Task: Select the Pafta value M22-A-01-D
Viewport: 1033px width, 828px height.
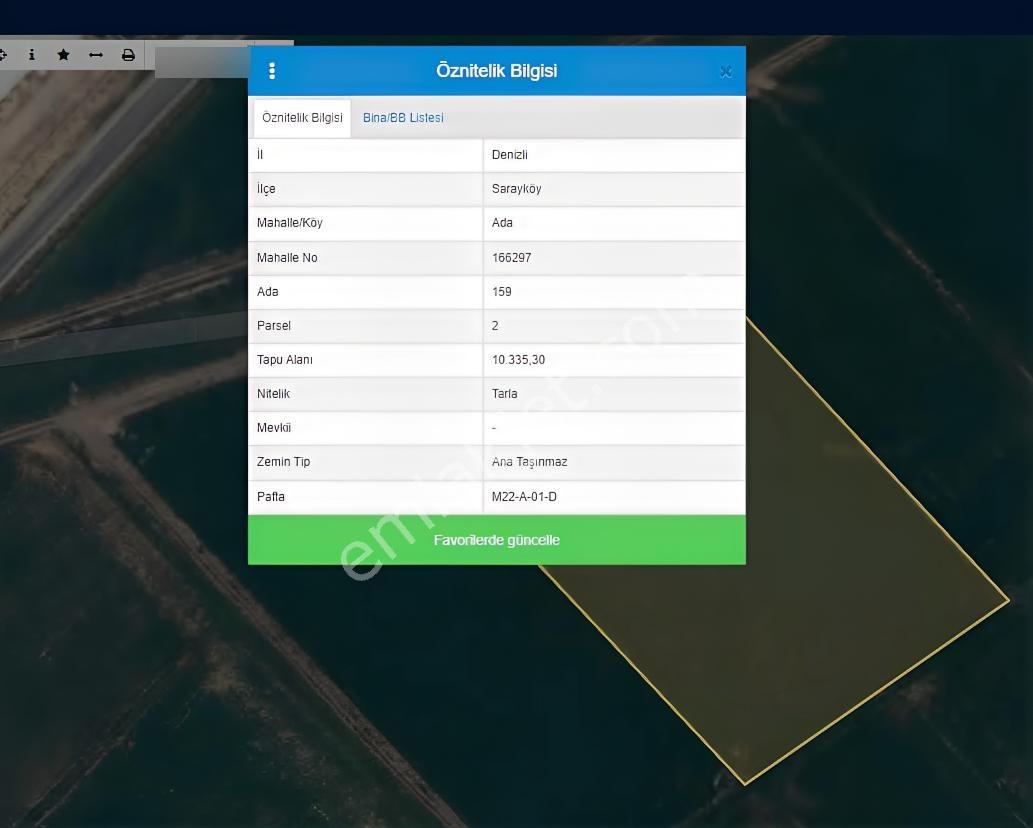Action: [x=524, y=497]
